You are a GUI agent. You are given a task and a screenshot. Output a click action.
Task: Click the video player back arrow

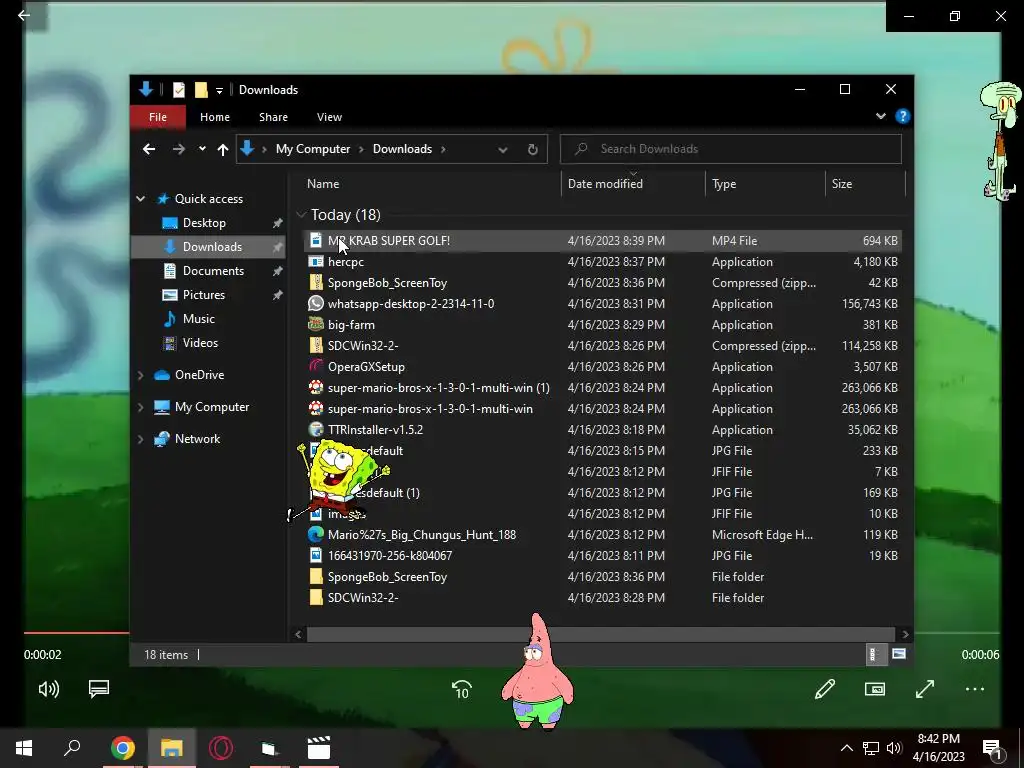click(x=24, y=15)
